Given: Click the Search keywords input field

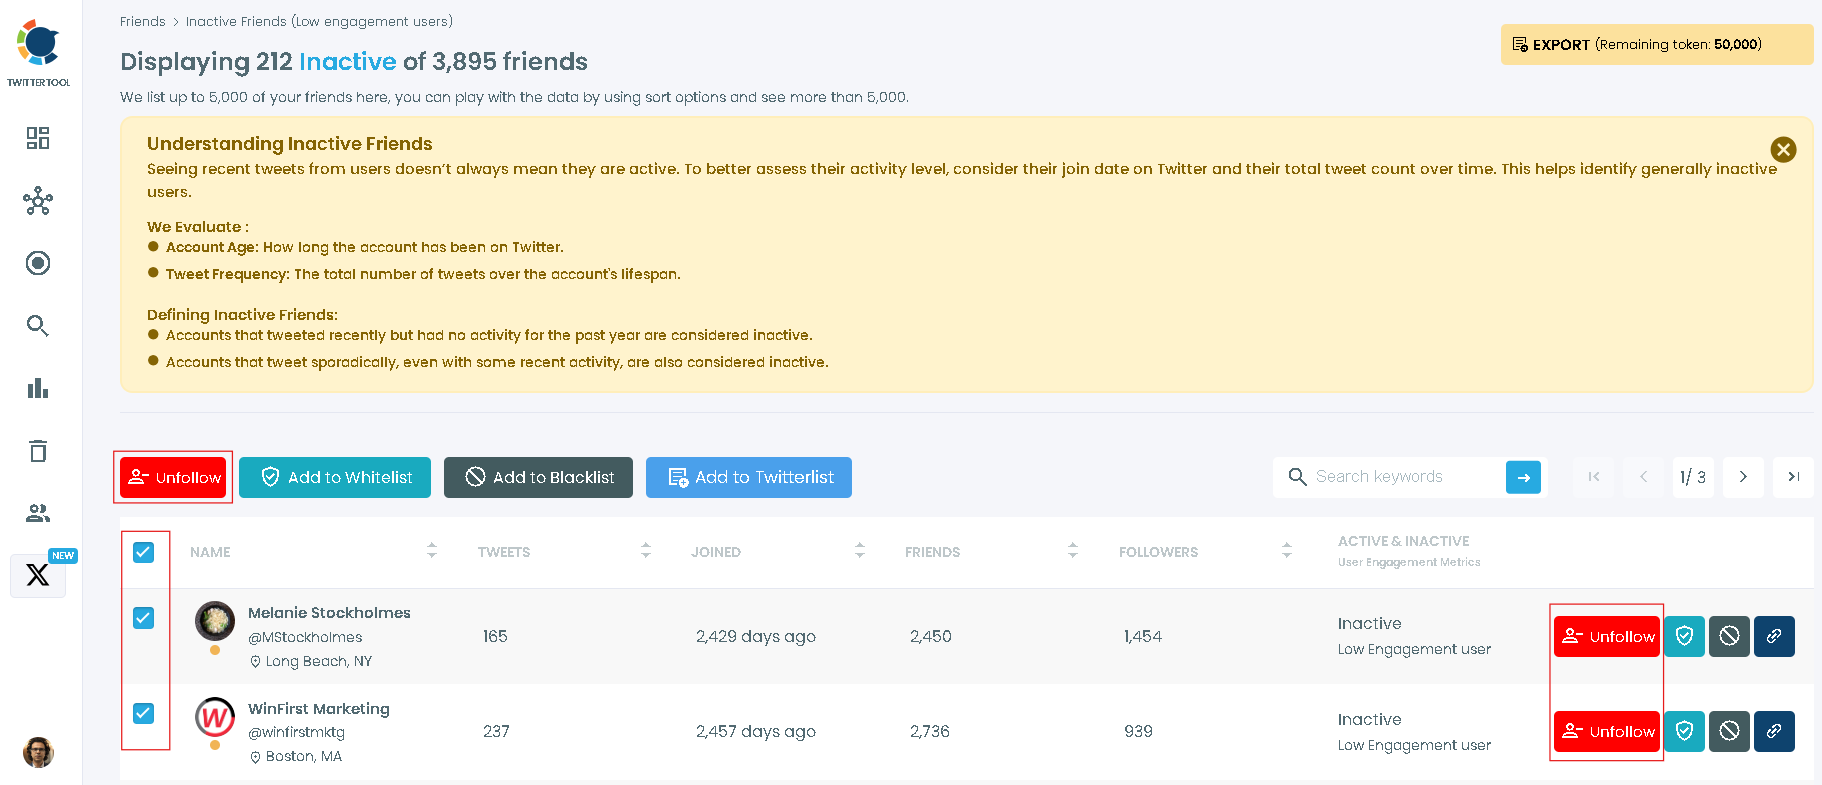Looking at the screenshot, I should (x=1405, y=477).
